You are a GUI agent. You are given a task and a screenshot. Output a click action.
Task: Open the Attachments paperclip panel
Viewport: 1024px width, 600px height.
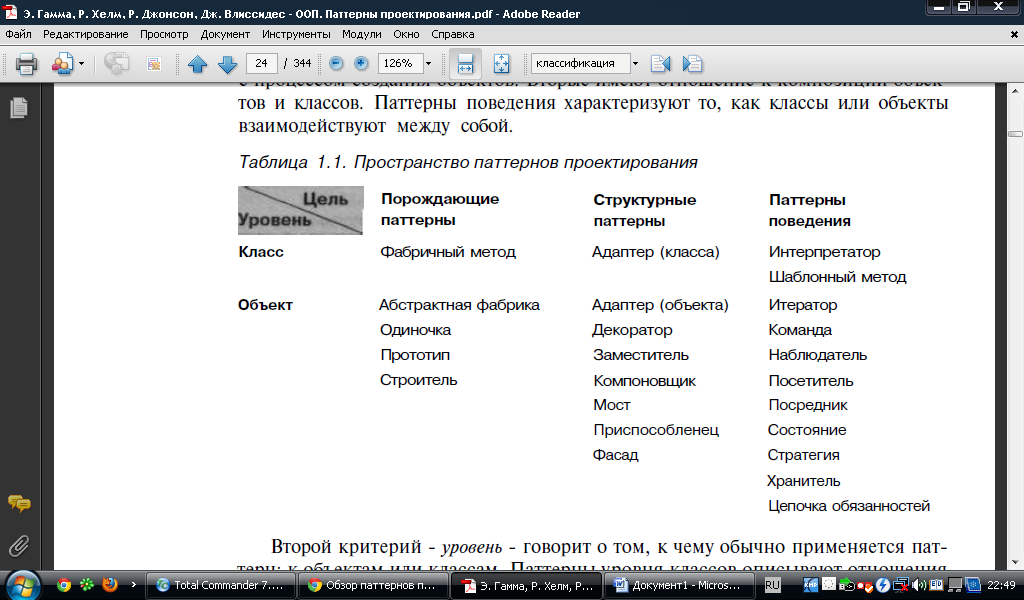(19, 546)
